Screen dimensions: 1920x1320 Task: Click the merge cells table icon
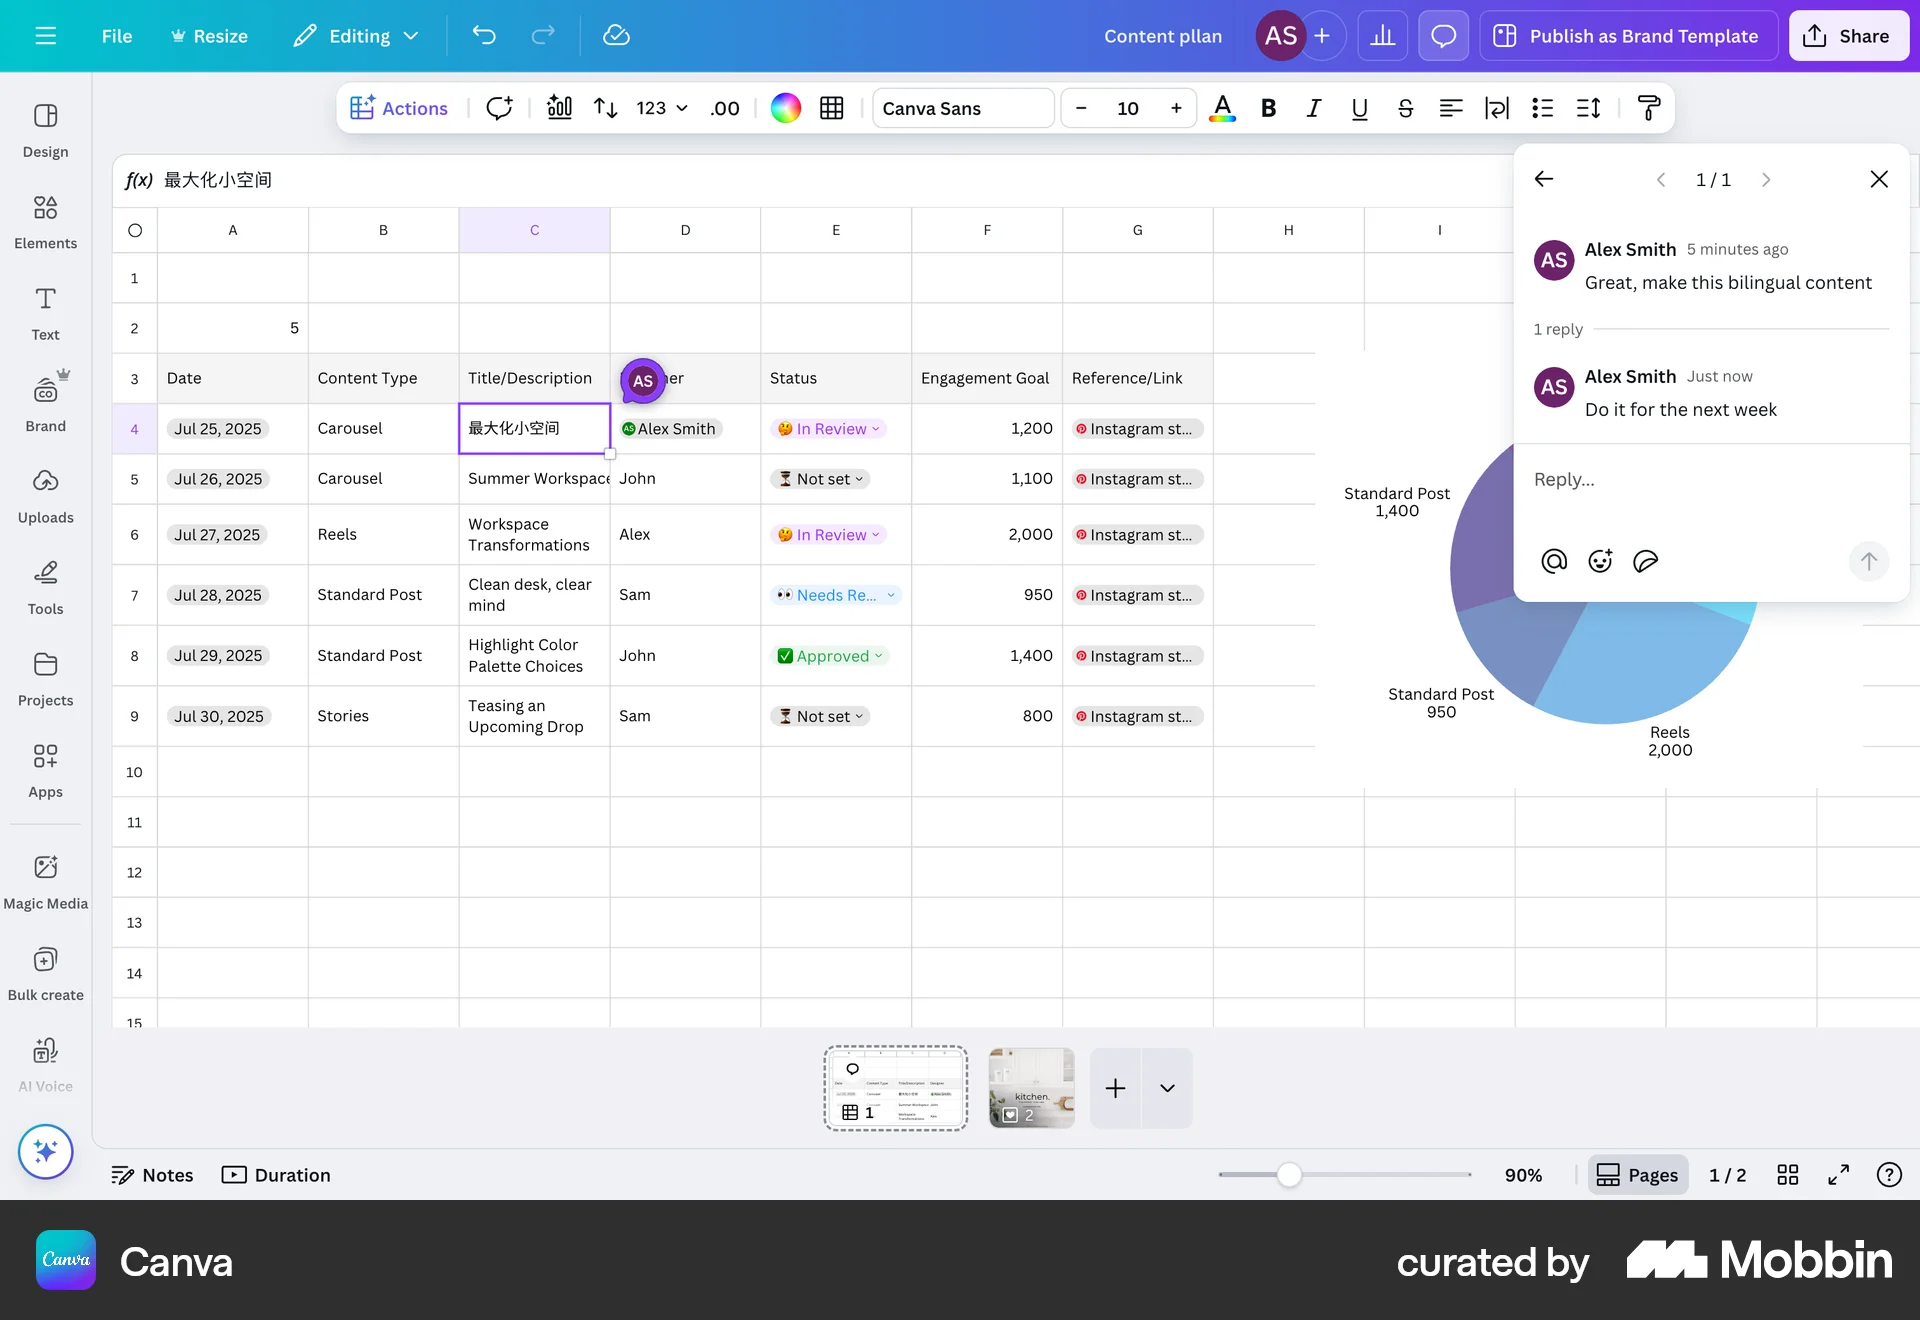831,108
